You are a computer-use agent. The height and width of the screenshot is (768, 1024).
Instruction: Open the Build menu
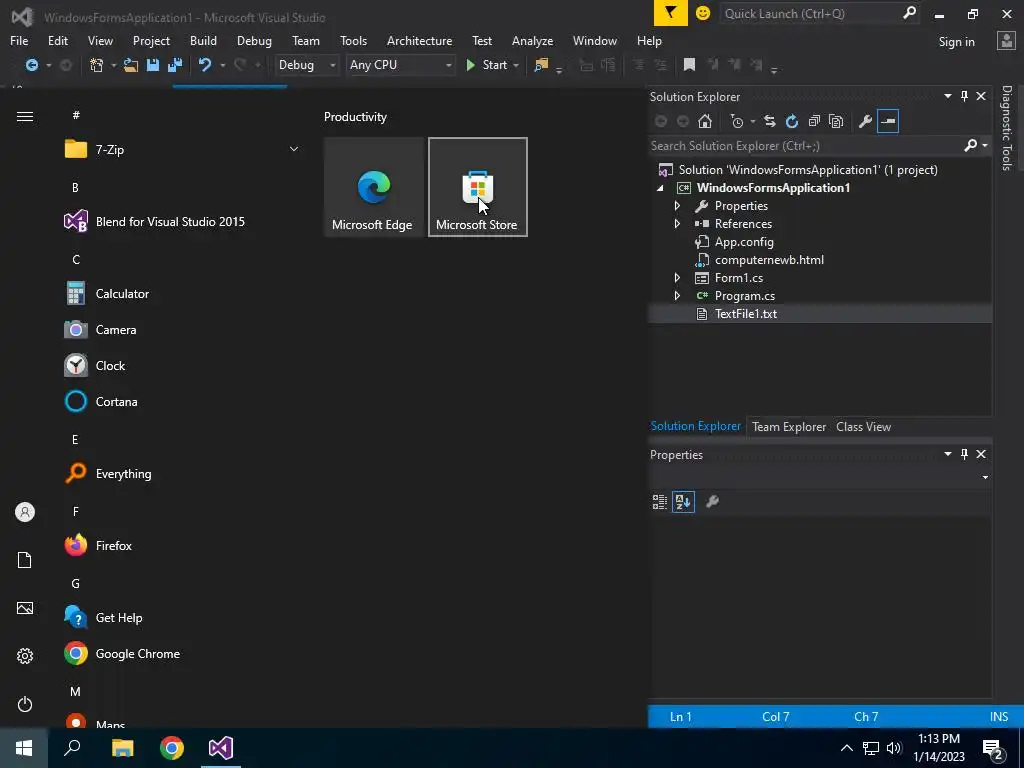tap(203, 40)
